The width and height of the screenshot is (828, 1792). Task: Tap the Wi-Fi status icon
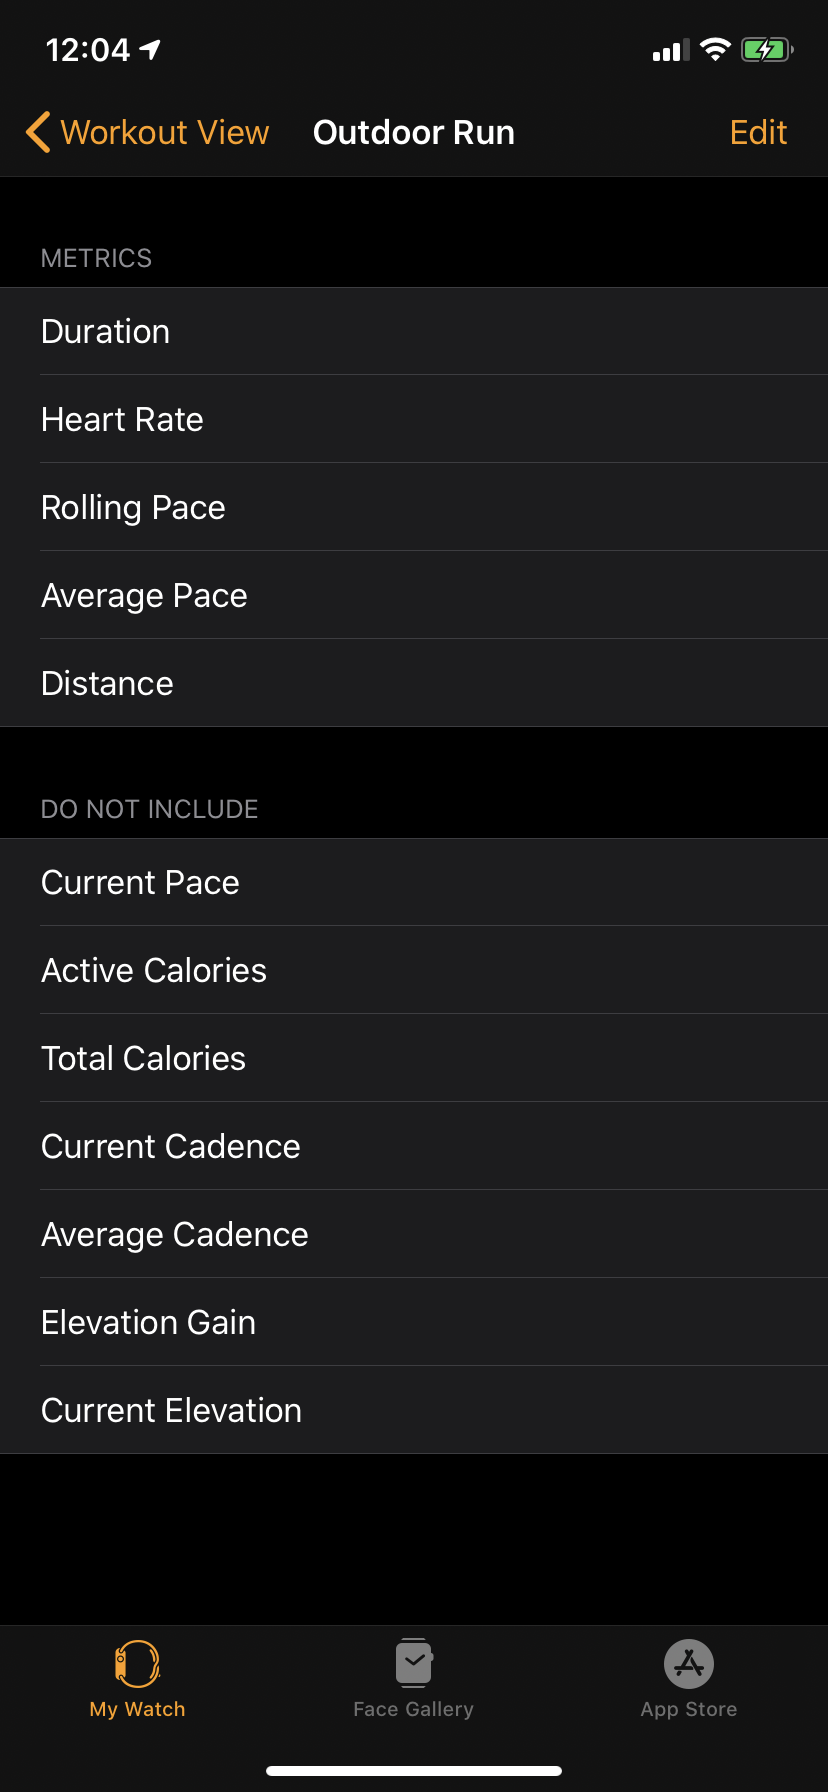pyautogui.click(x=715, y=50)
